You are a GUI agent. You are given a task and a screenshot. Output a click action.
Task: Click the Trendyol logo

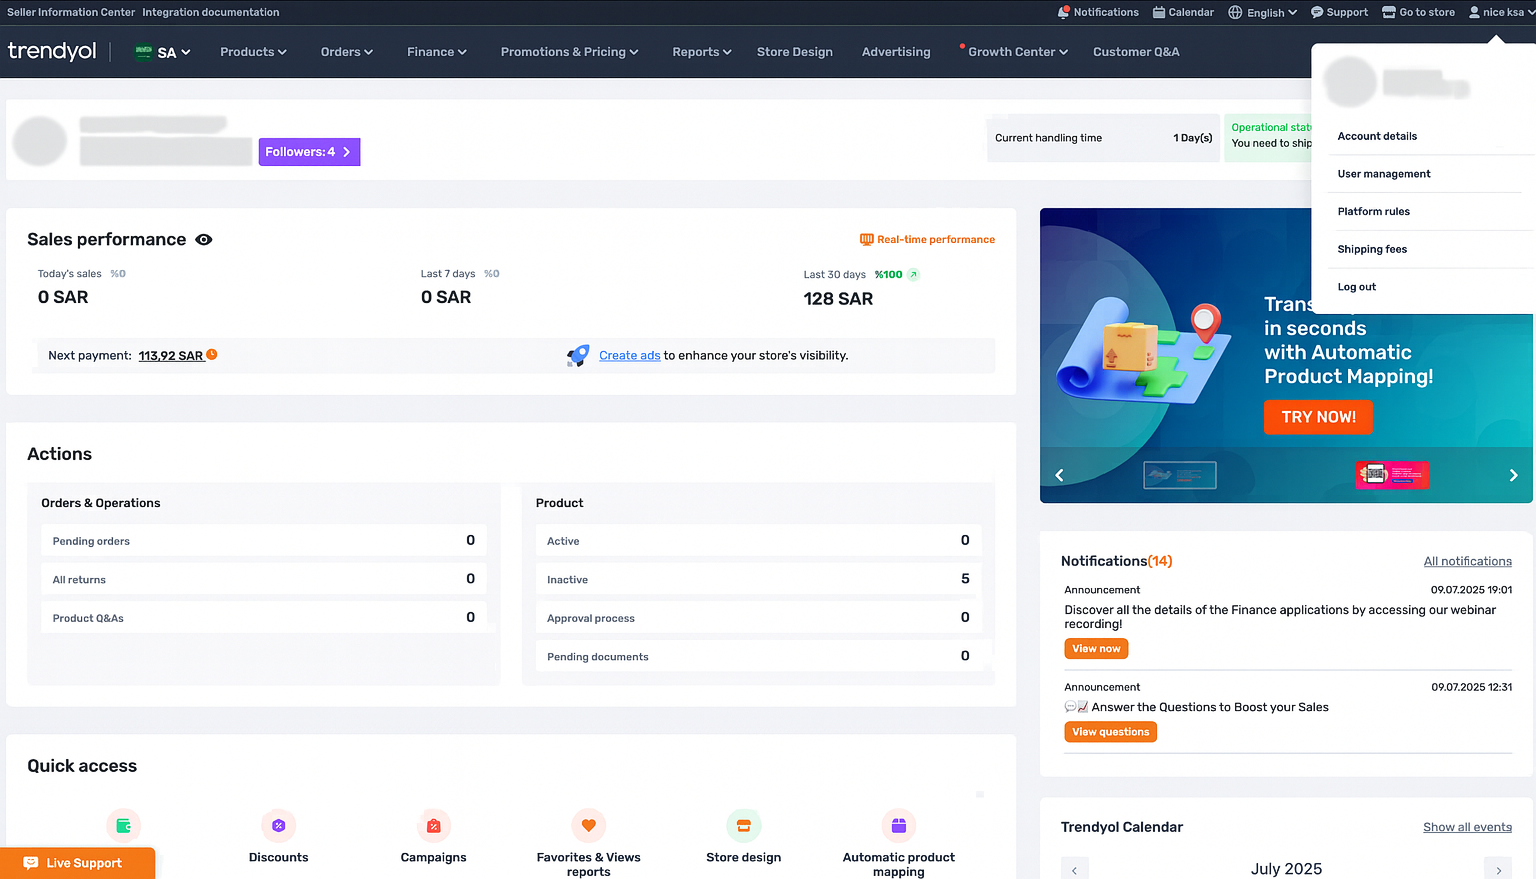(x=52, y=51)
